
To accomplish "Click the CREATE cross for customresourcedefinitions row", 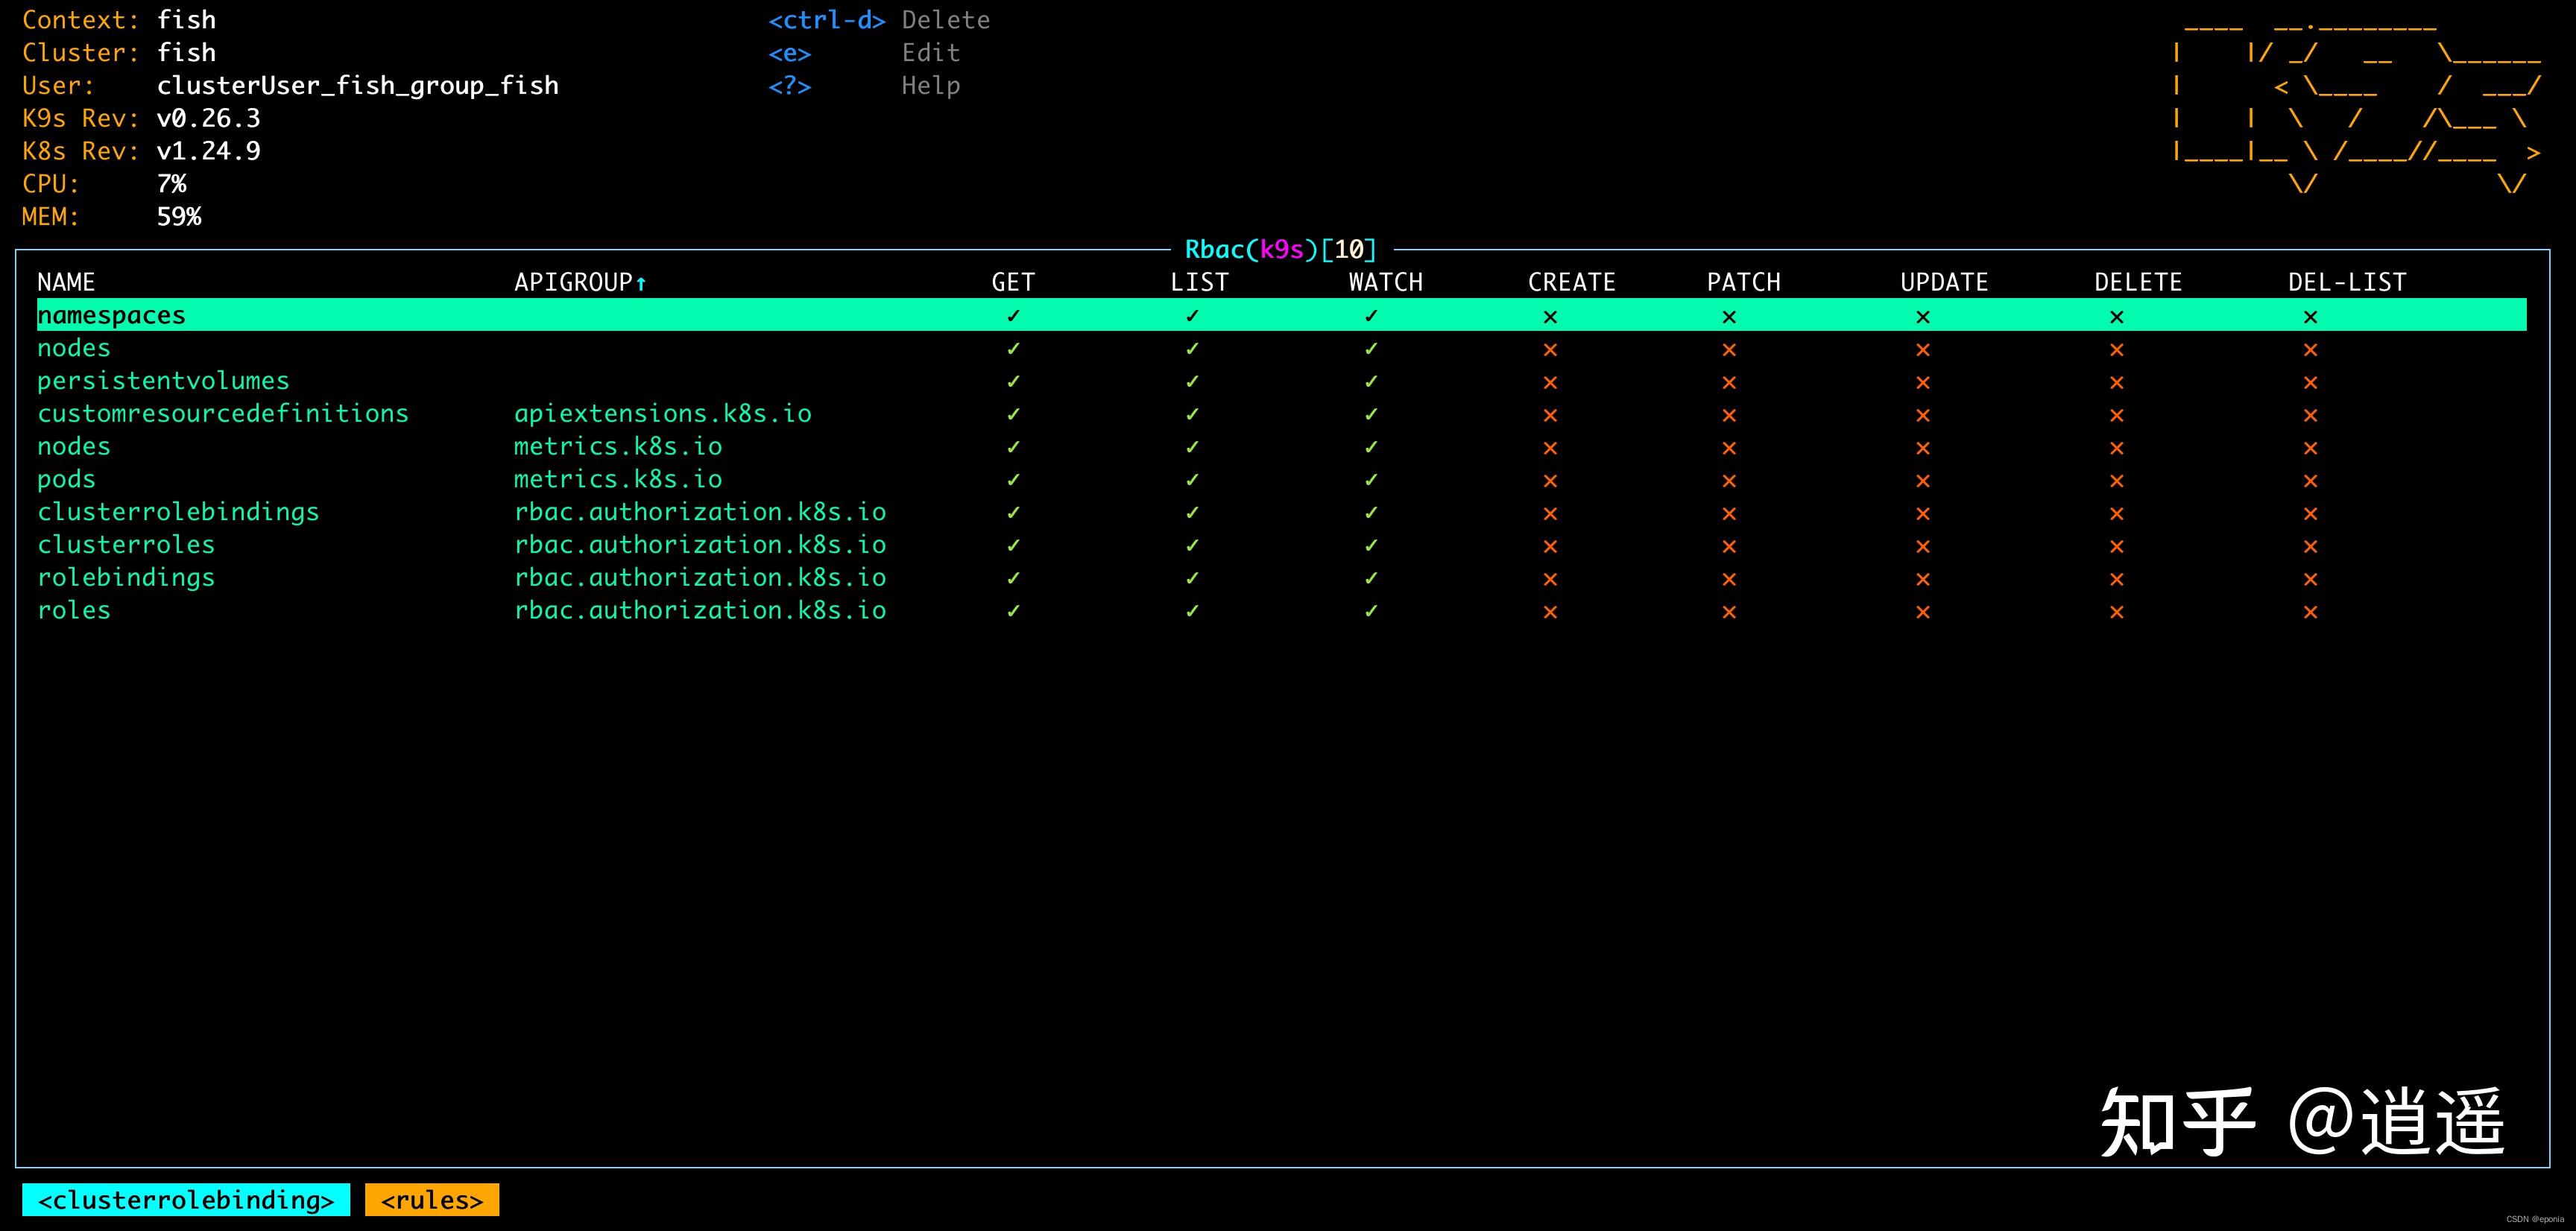I will (1550, 415).
